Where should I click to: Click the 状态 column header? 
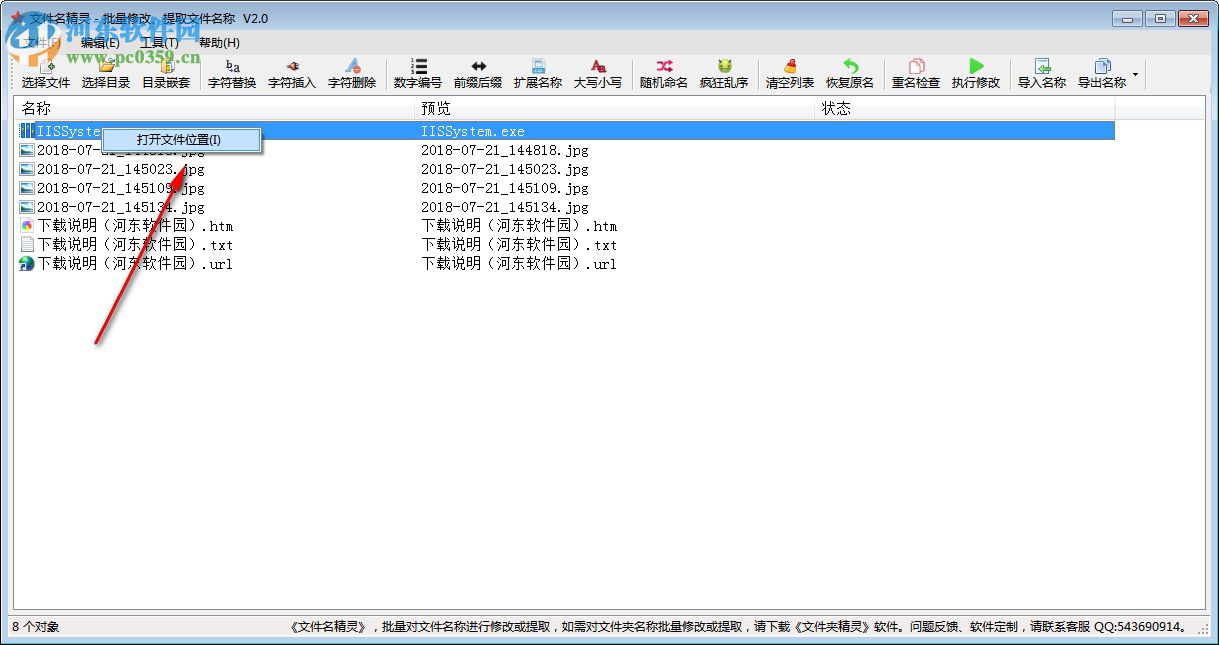point(965,108)
